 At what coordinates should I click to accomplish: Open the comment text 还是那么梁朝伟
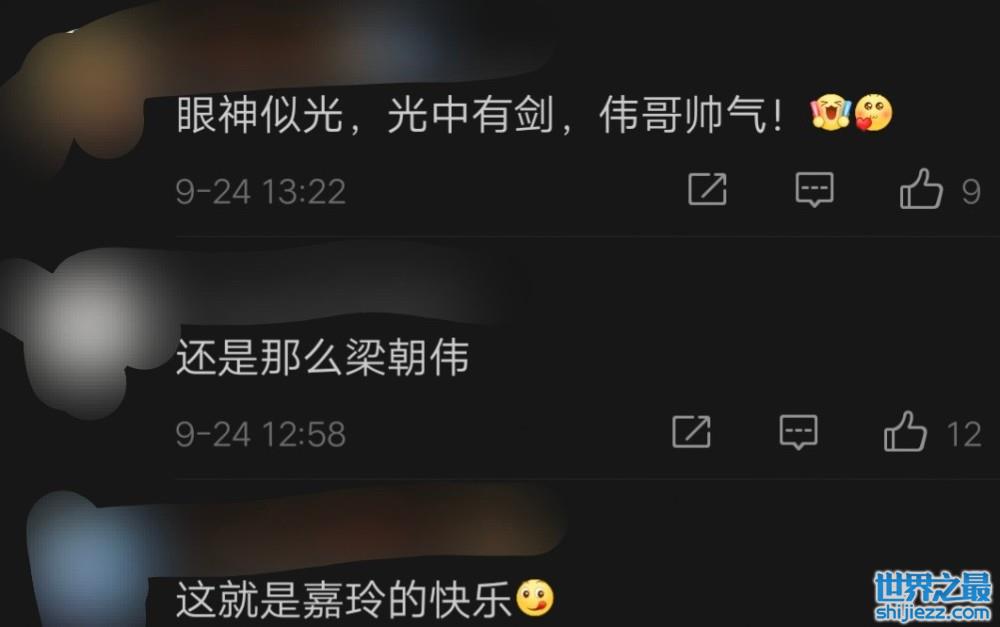click(x=322, y=357)
